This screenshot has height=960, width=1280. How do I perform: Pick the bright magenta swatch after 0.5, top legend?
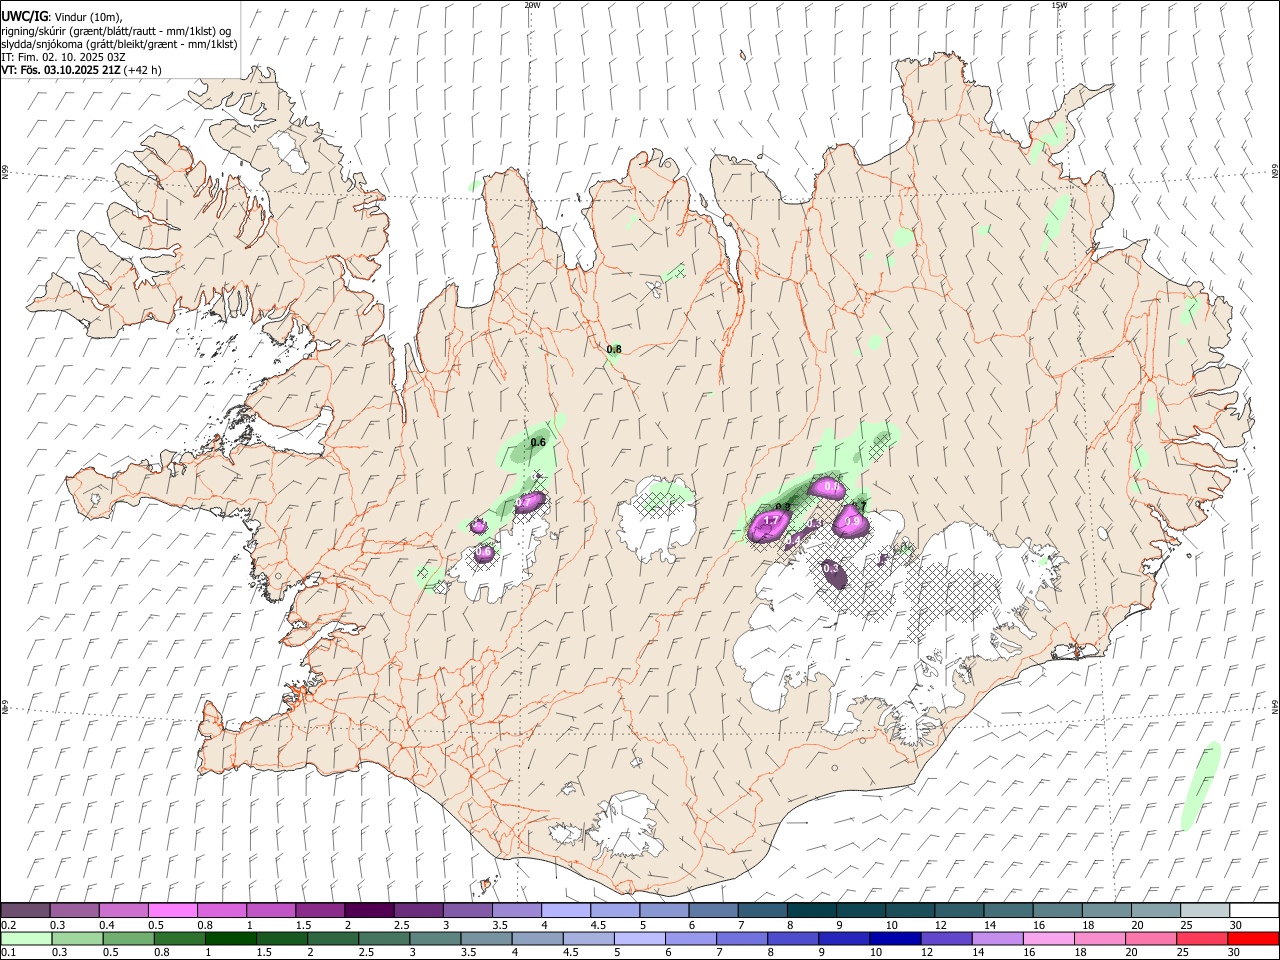coord(172,910)
